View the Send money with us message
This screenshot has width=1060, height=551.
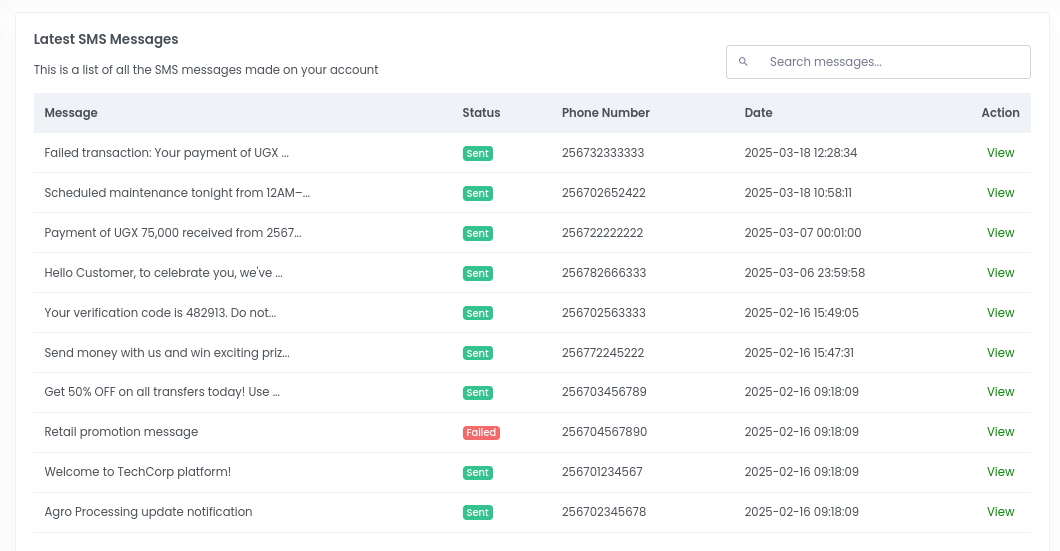point(1000,352)
